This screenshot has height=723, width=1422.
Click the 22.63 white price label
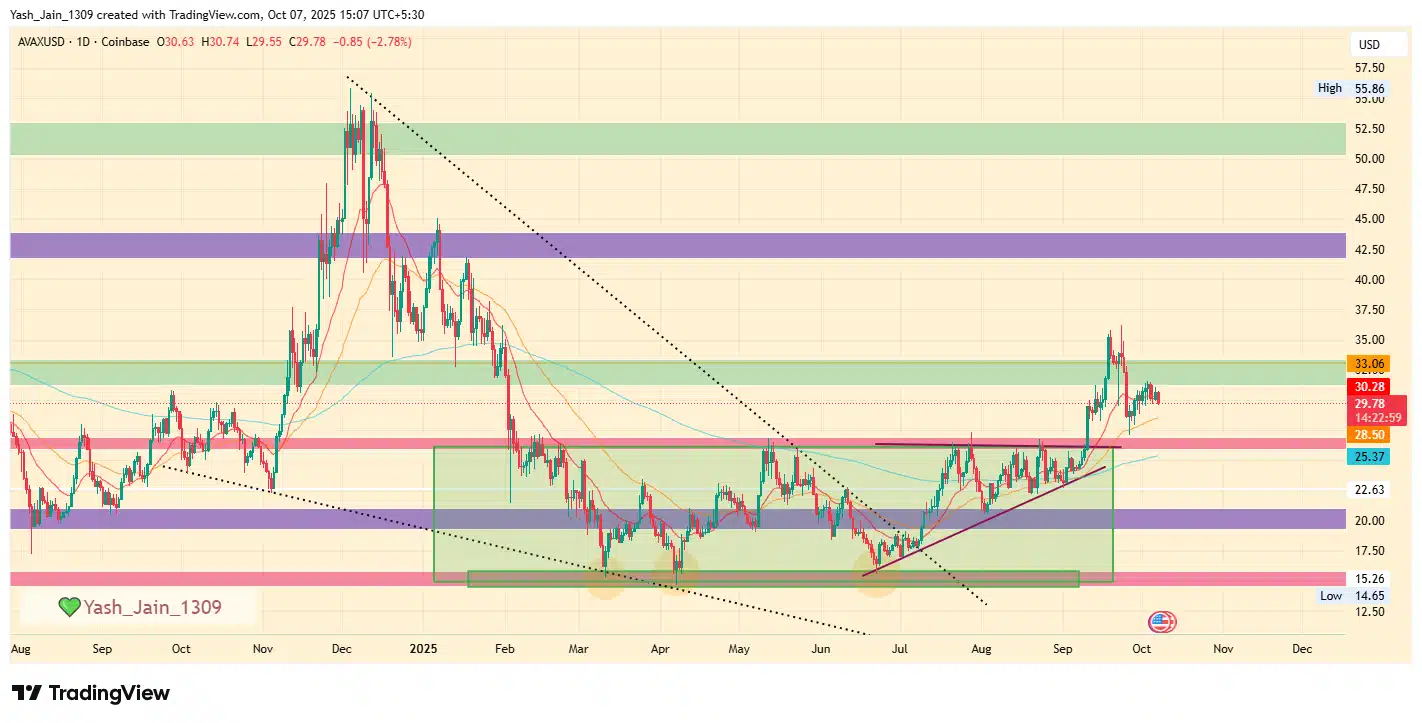1368,490
